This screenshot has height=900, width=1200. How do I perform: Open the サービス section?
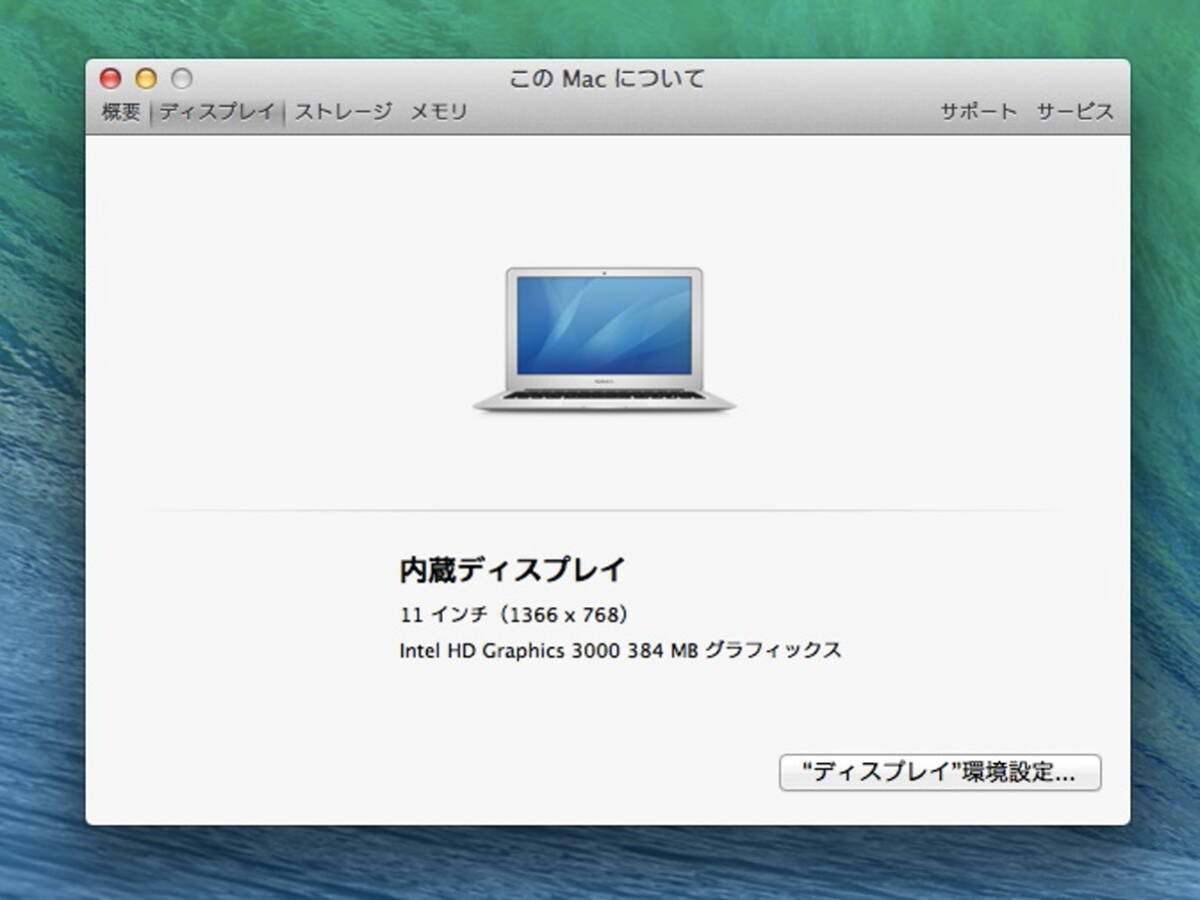1075,112
